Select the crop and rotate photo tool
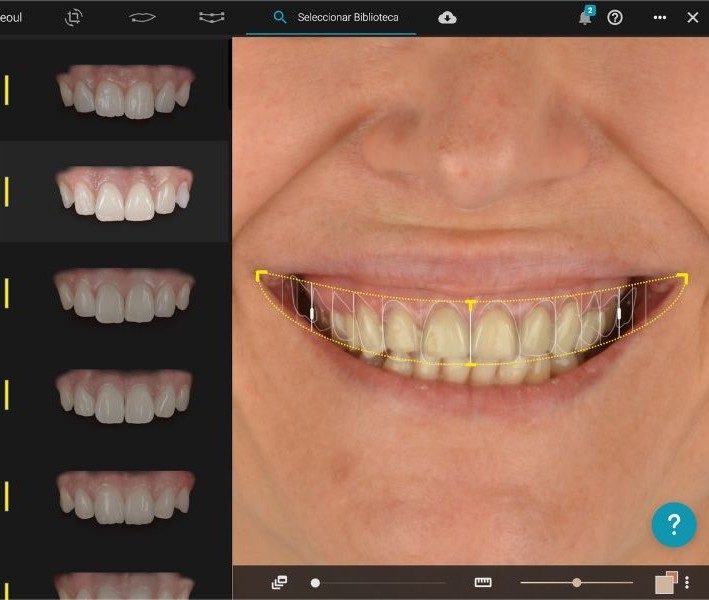Viewport: 709px width, 600px height. click(x=73, y=17)
